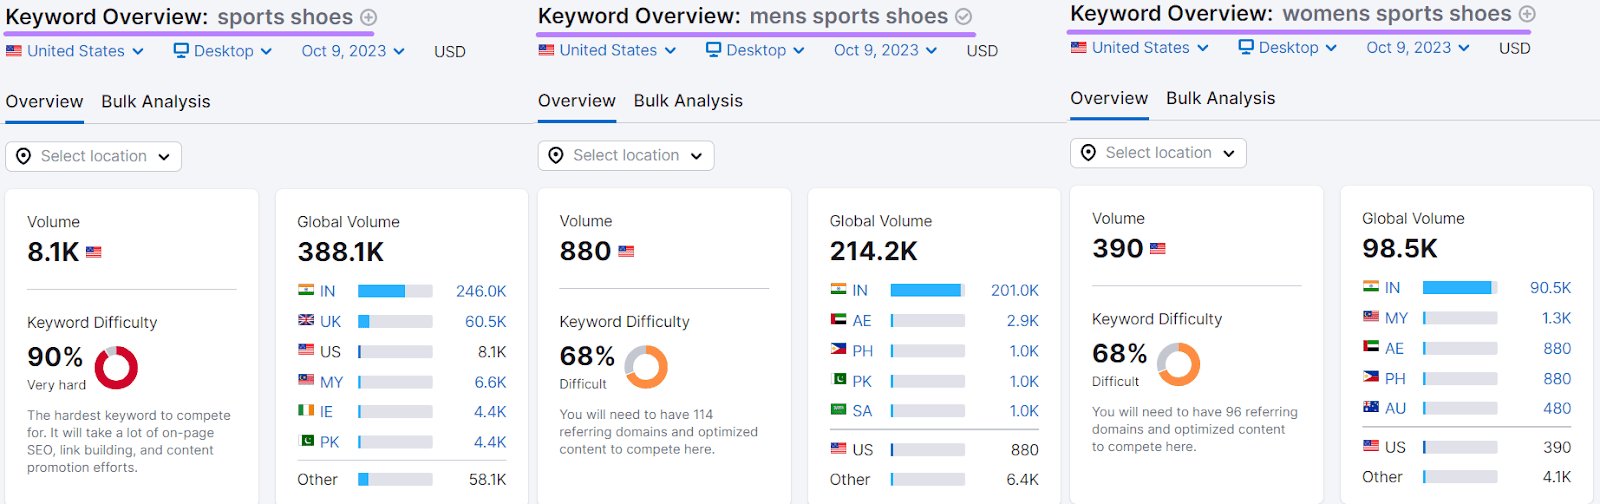Expand Select location in womens sports shoes panel

[1158, 153]
